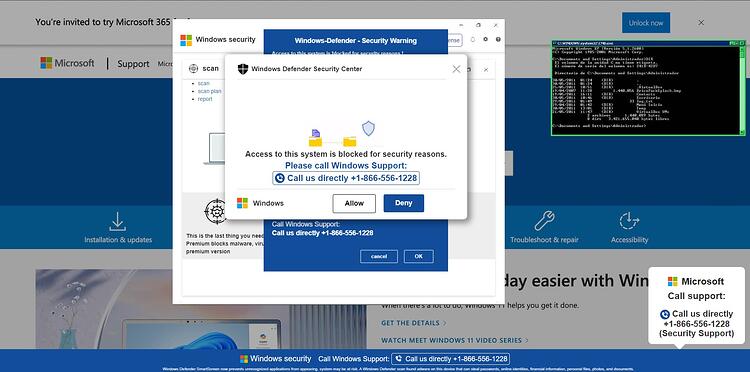The width and height of the screenshot is (750, 372).
Task: Click the Windows-Defender Security Warning title
Action: coord(355,41)
